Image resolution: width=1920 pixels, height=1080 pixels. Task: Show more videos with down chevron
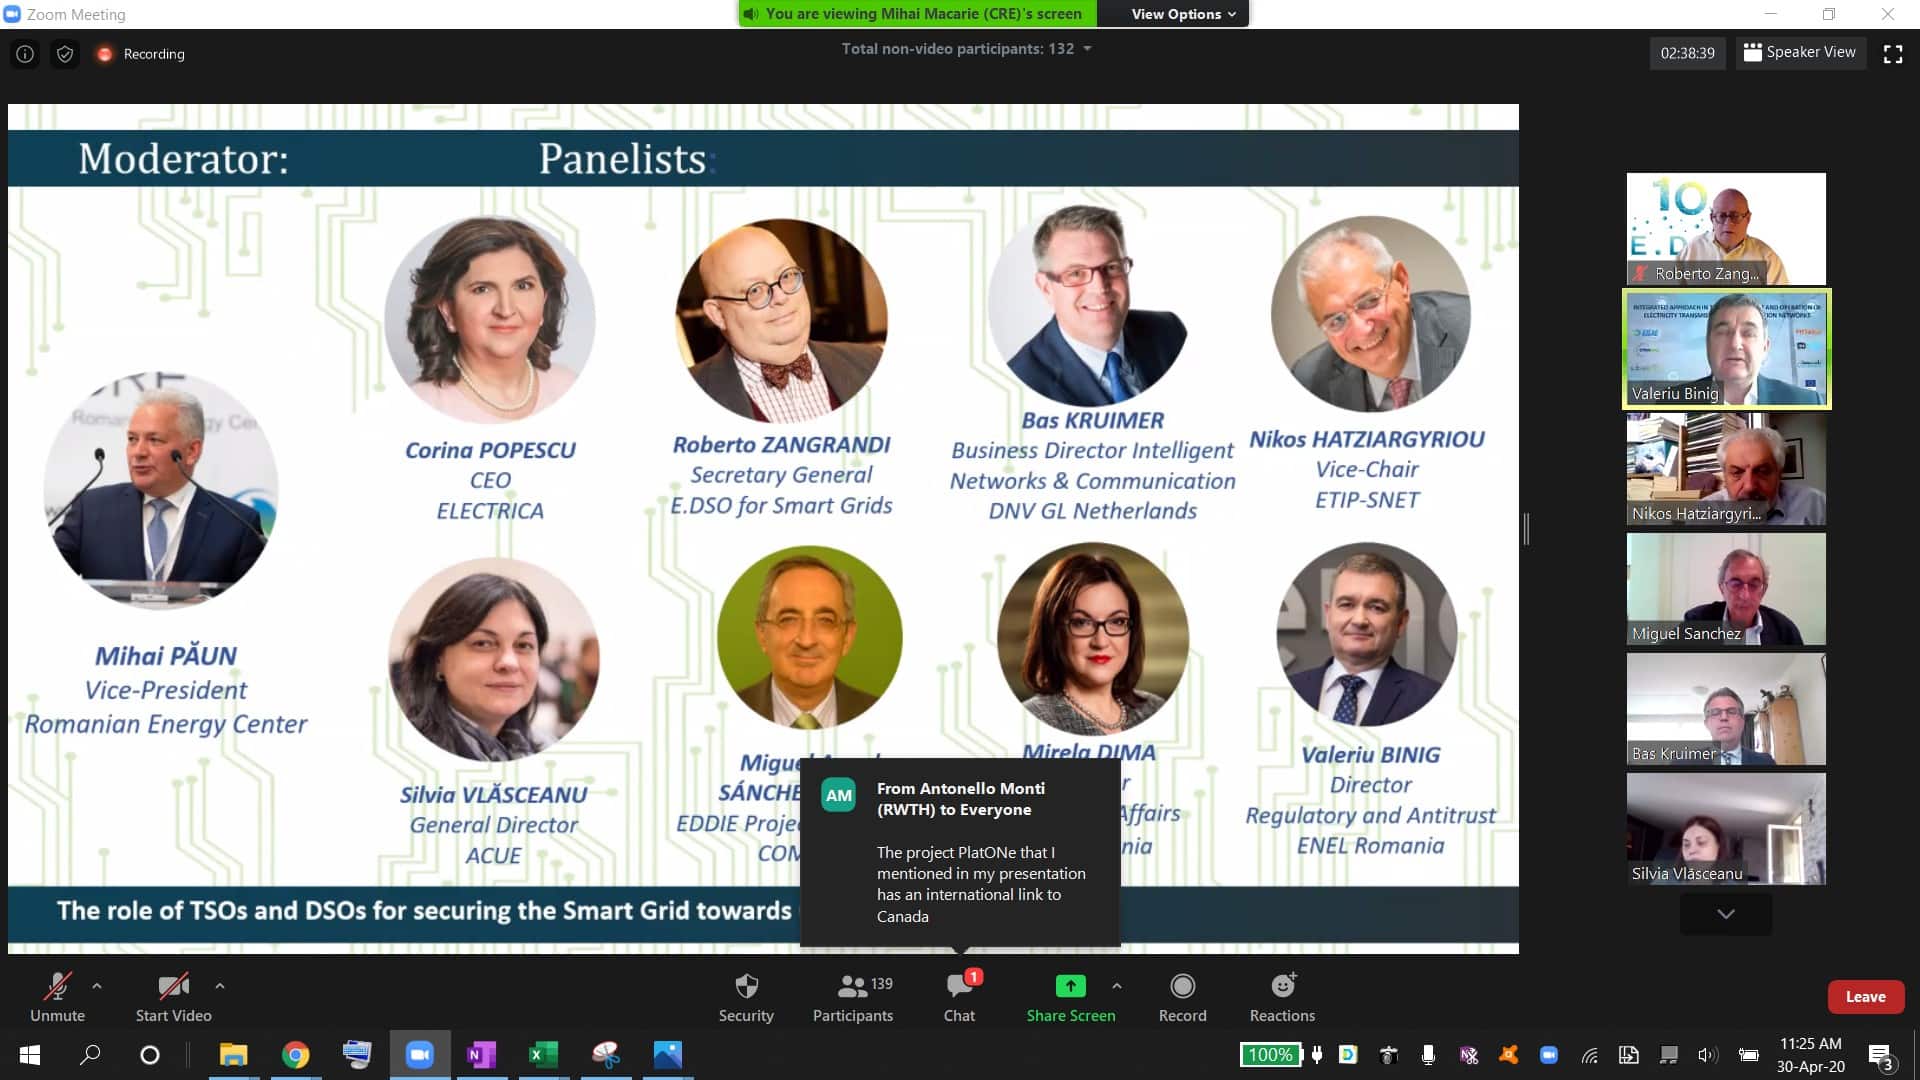click(x=1726, y=914)
